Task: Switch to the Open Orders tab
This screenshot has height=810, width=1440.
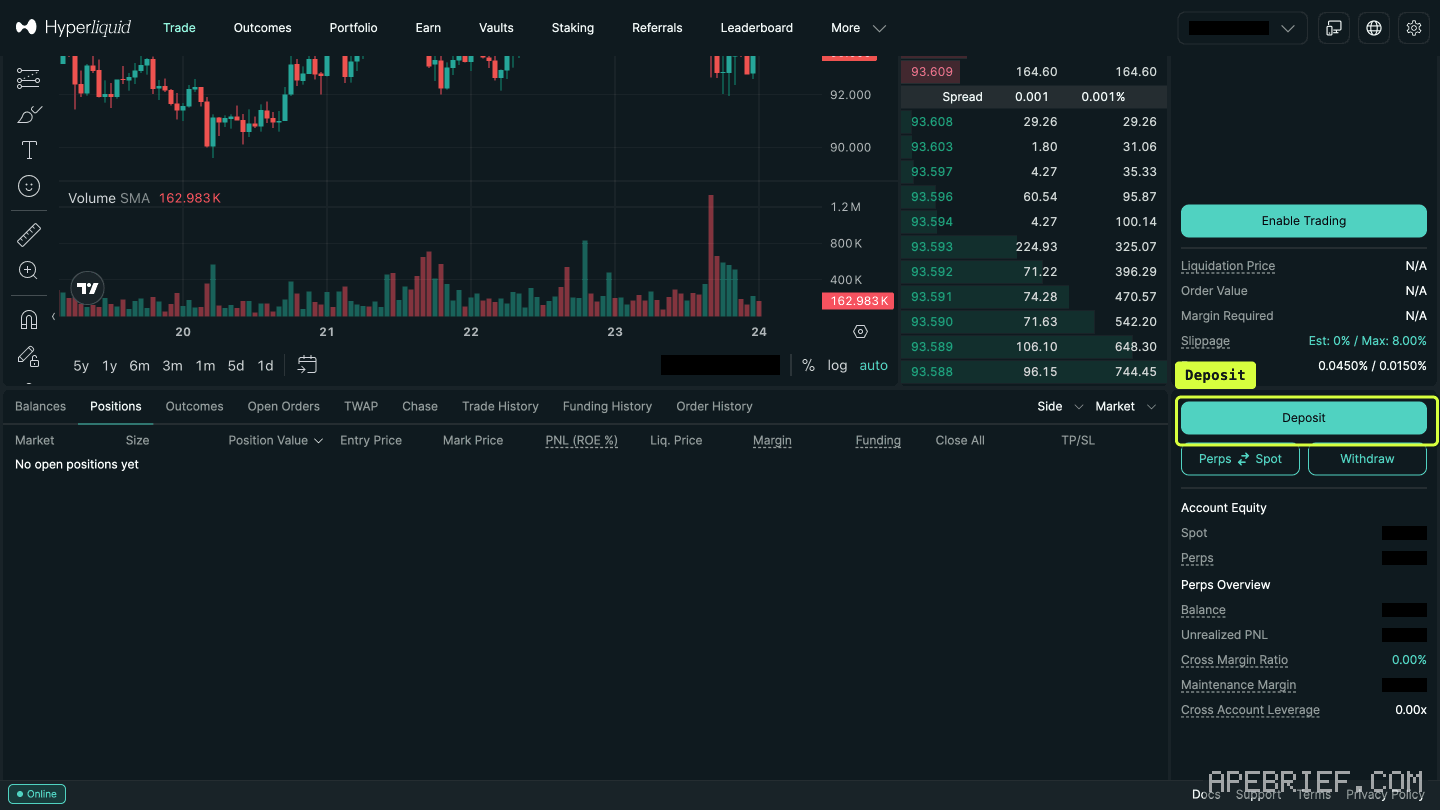Action: pos(284,406)
